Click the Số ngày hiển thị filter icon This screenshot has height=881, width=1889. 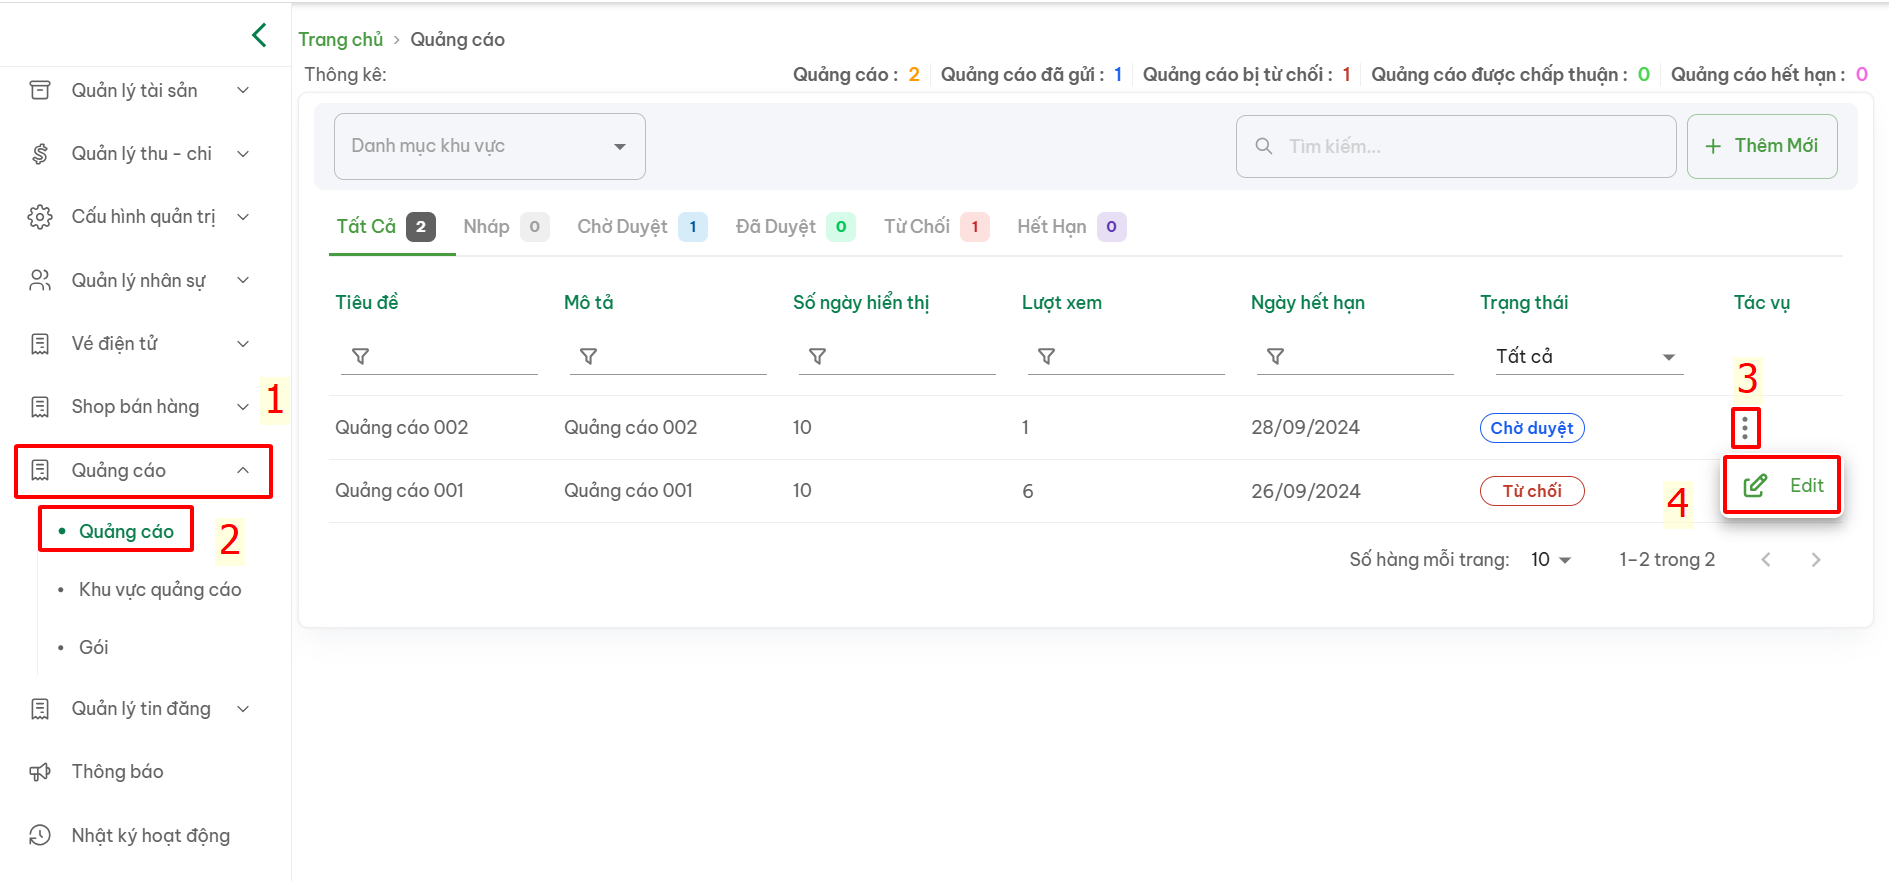[x=817, y=356]
